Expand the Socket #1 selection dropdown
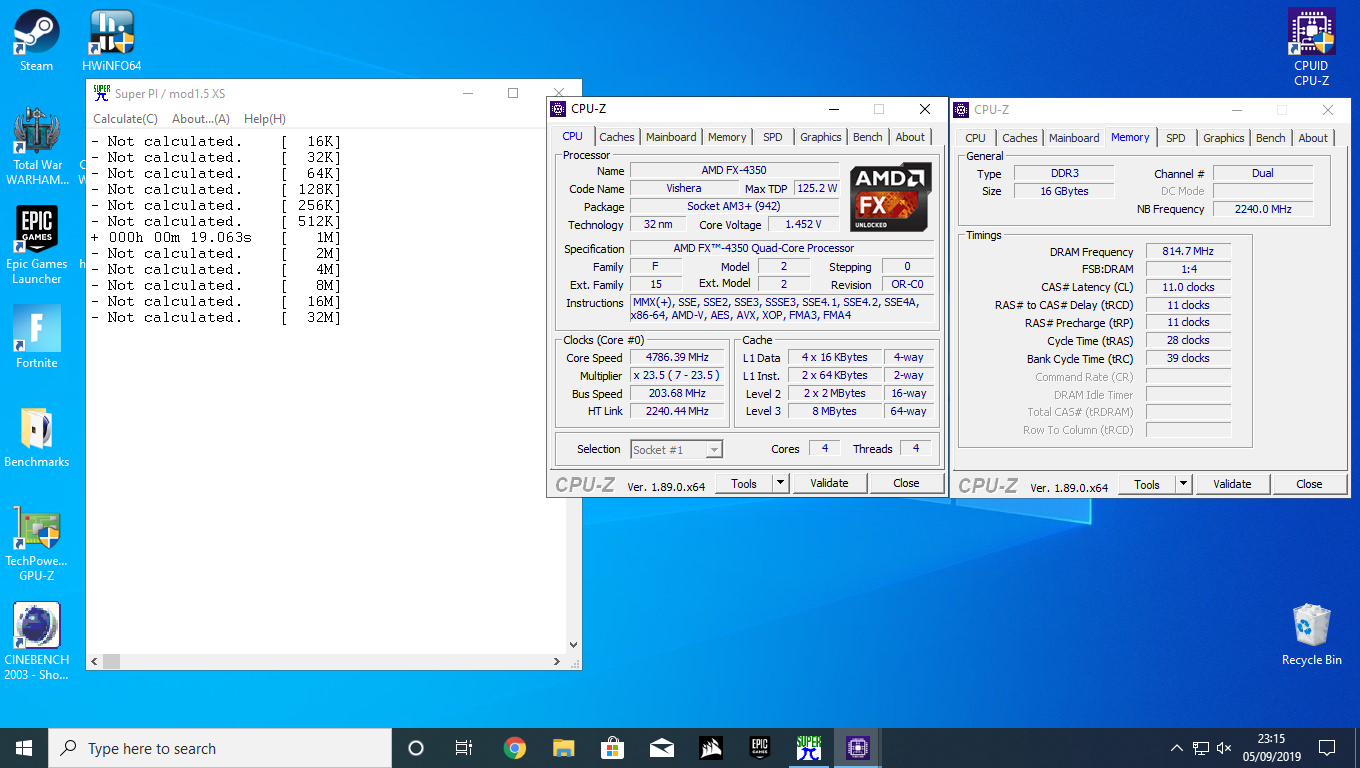Image resolution: width=1360 pixels, height=768 pixels. point(713,450)
